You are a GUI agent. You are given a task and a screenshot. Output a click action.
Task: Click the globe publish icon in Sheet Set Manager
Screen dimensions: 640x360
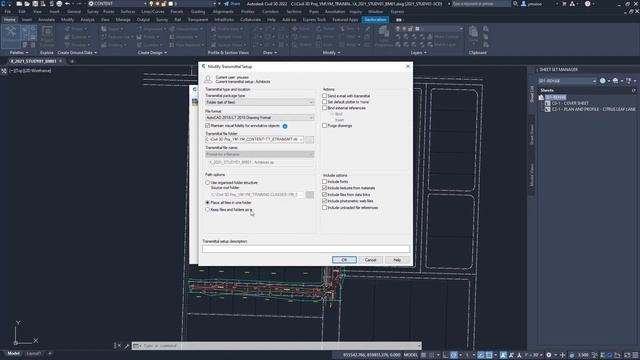click(x=602, y=81)
